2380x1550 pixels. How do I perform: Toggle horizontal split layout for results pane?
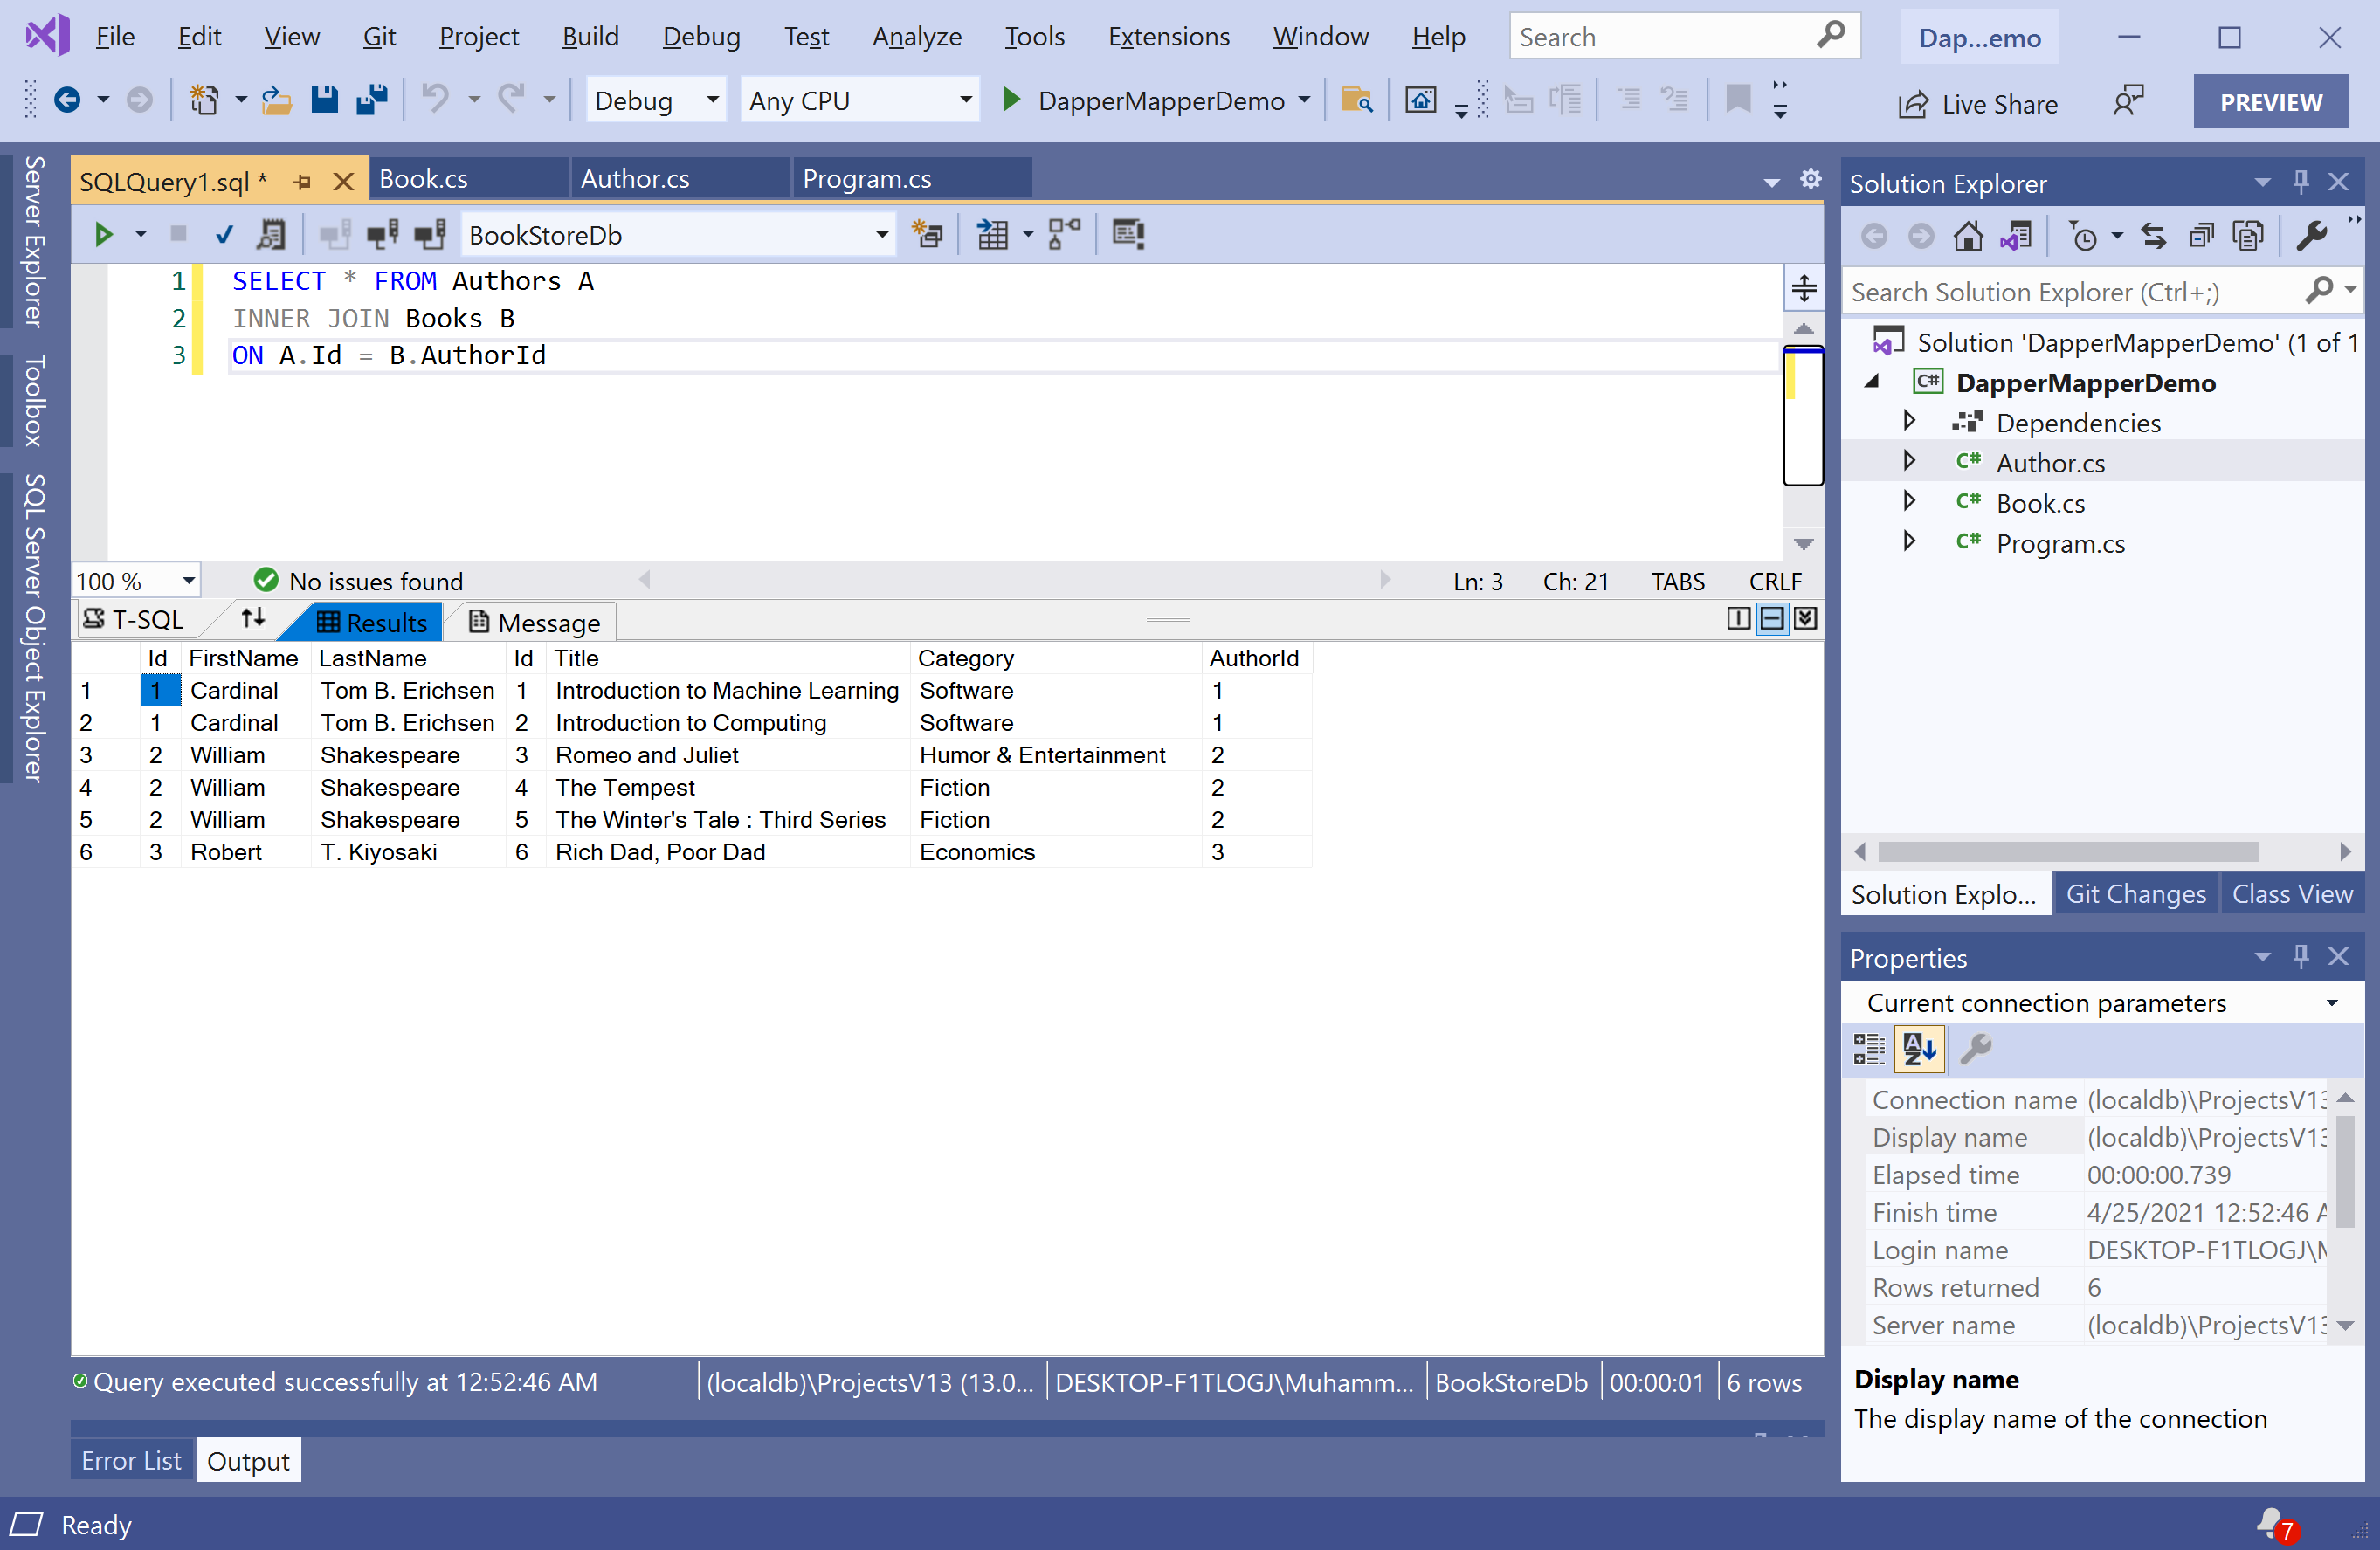click(1771, 619)
